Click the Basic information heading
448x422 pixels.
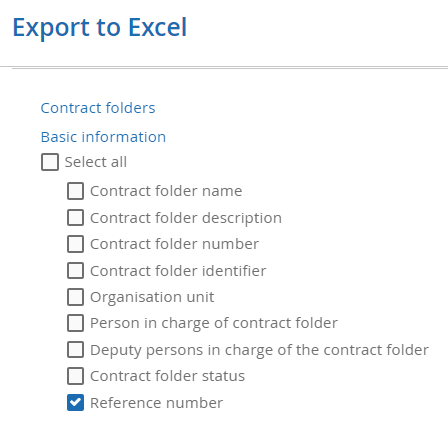pyautogui.click(x=103, y=137)
